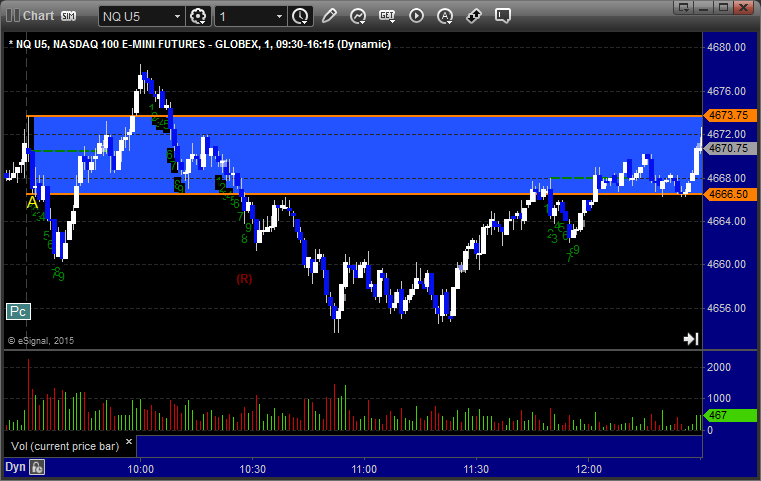
Task: Click the 4660.00 price axis label
Action: 727,265
